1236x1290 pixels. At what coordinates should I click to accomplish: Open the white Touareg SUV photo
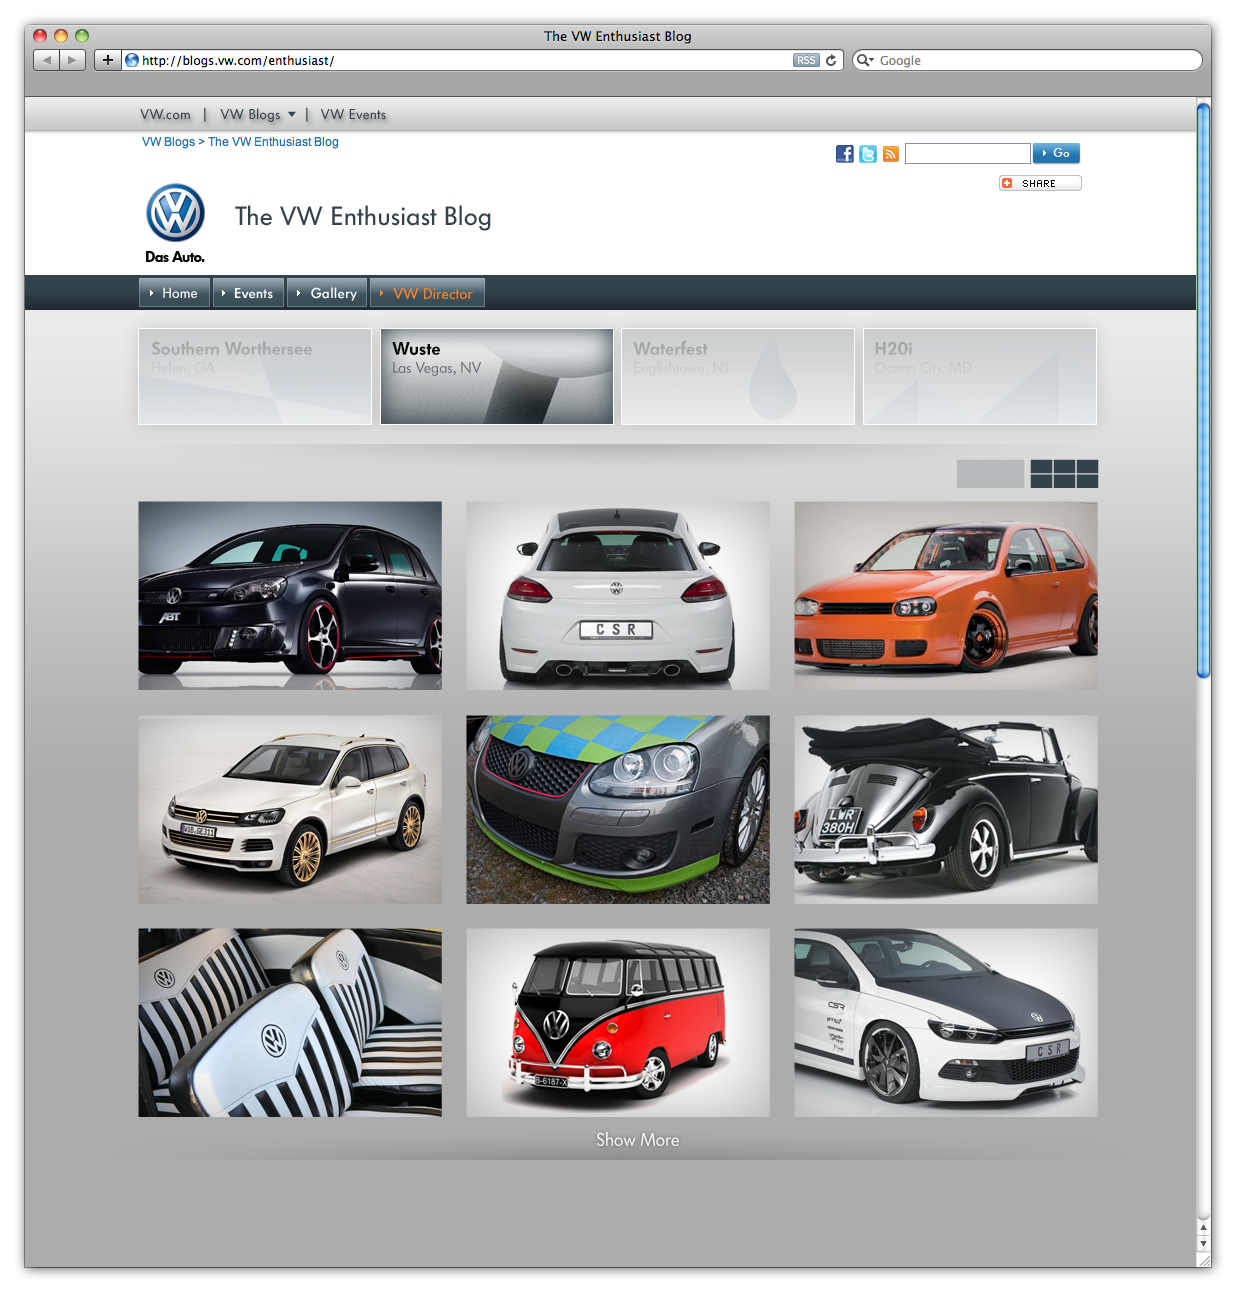[x=290, y=810]
